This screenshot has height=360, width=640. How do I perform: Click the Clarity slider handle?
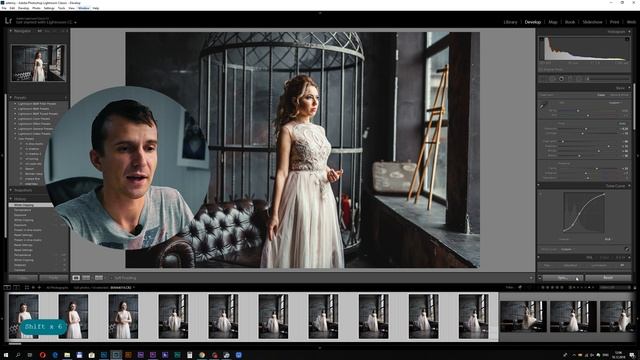pos(596,168)
